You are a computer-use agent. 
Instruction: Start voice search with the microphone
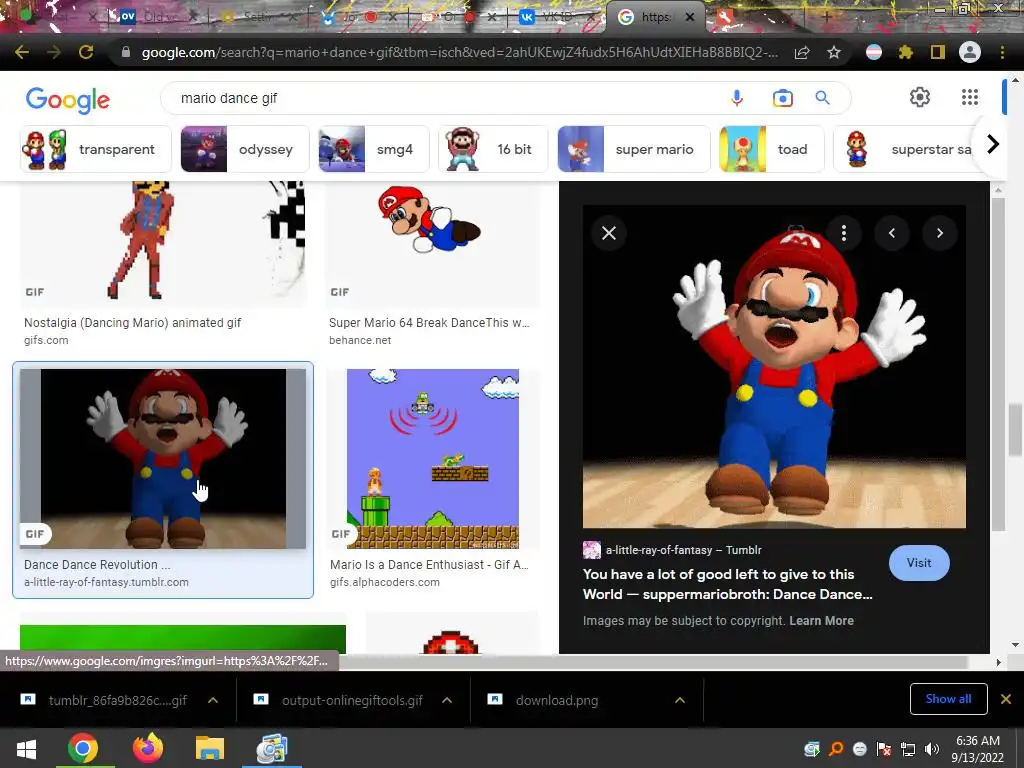tap(737, 98)
